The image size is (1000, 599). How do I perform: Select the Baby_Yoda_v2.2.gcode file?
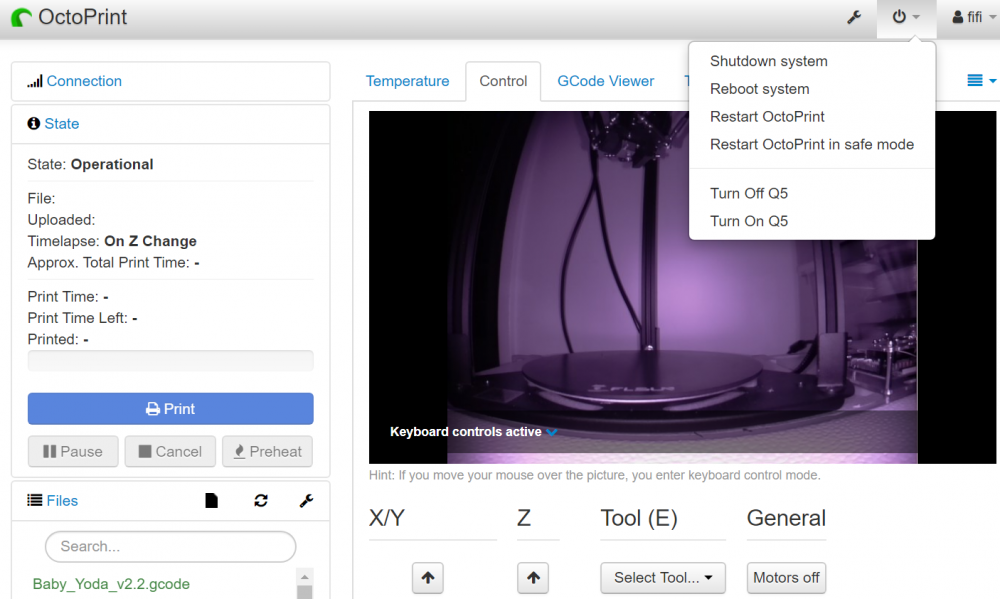point(111,584)
